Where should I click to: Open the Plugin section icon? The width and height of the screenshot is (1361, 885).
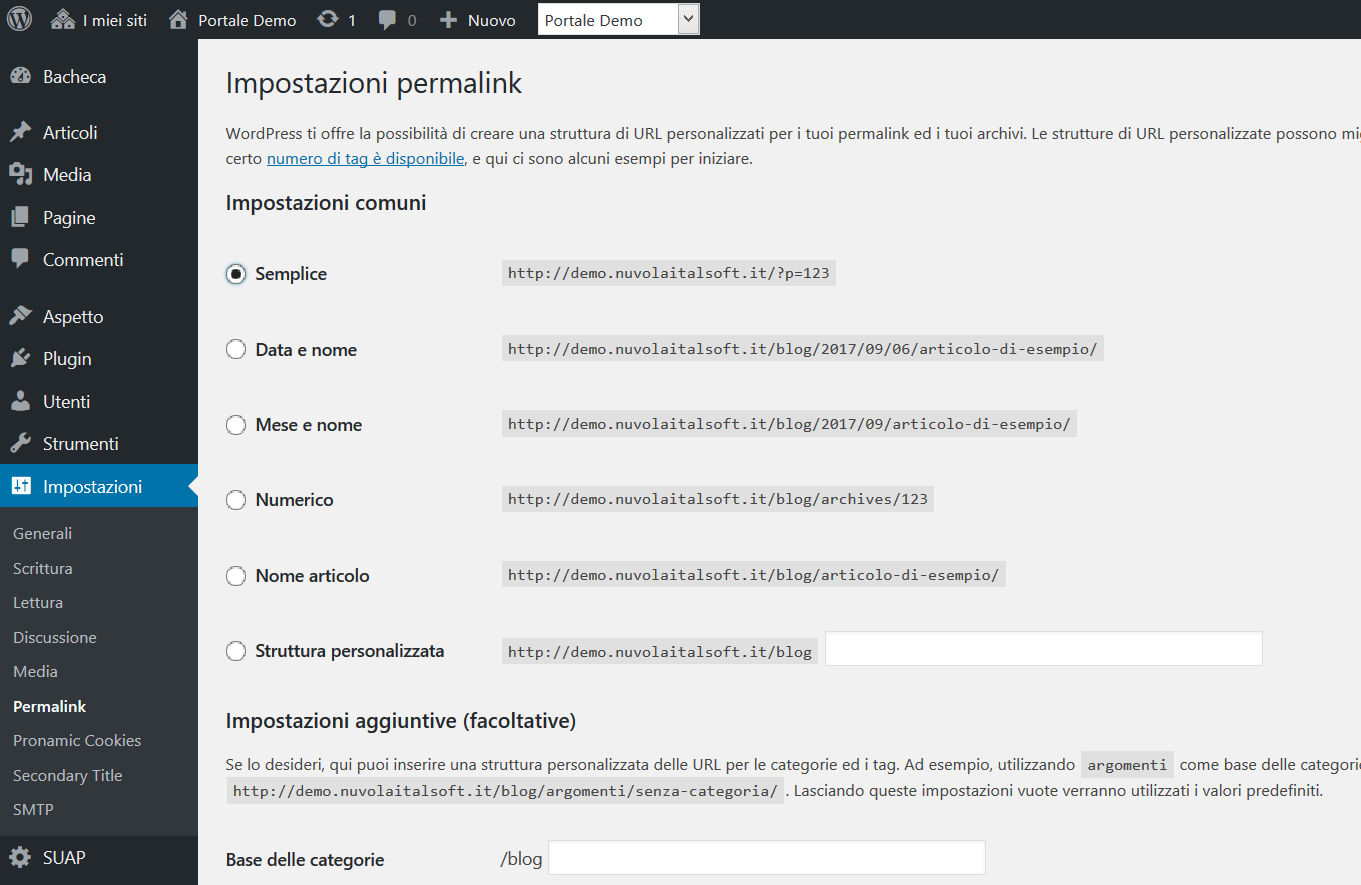point(21,359)
